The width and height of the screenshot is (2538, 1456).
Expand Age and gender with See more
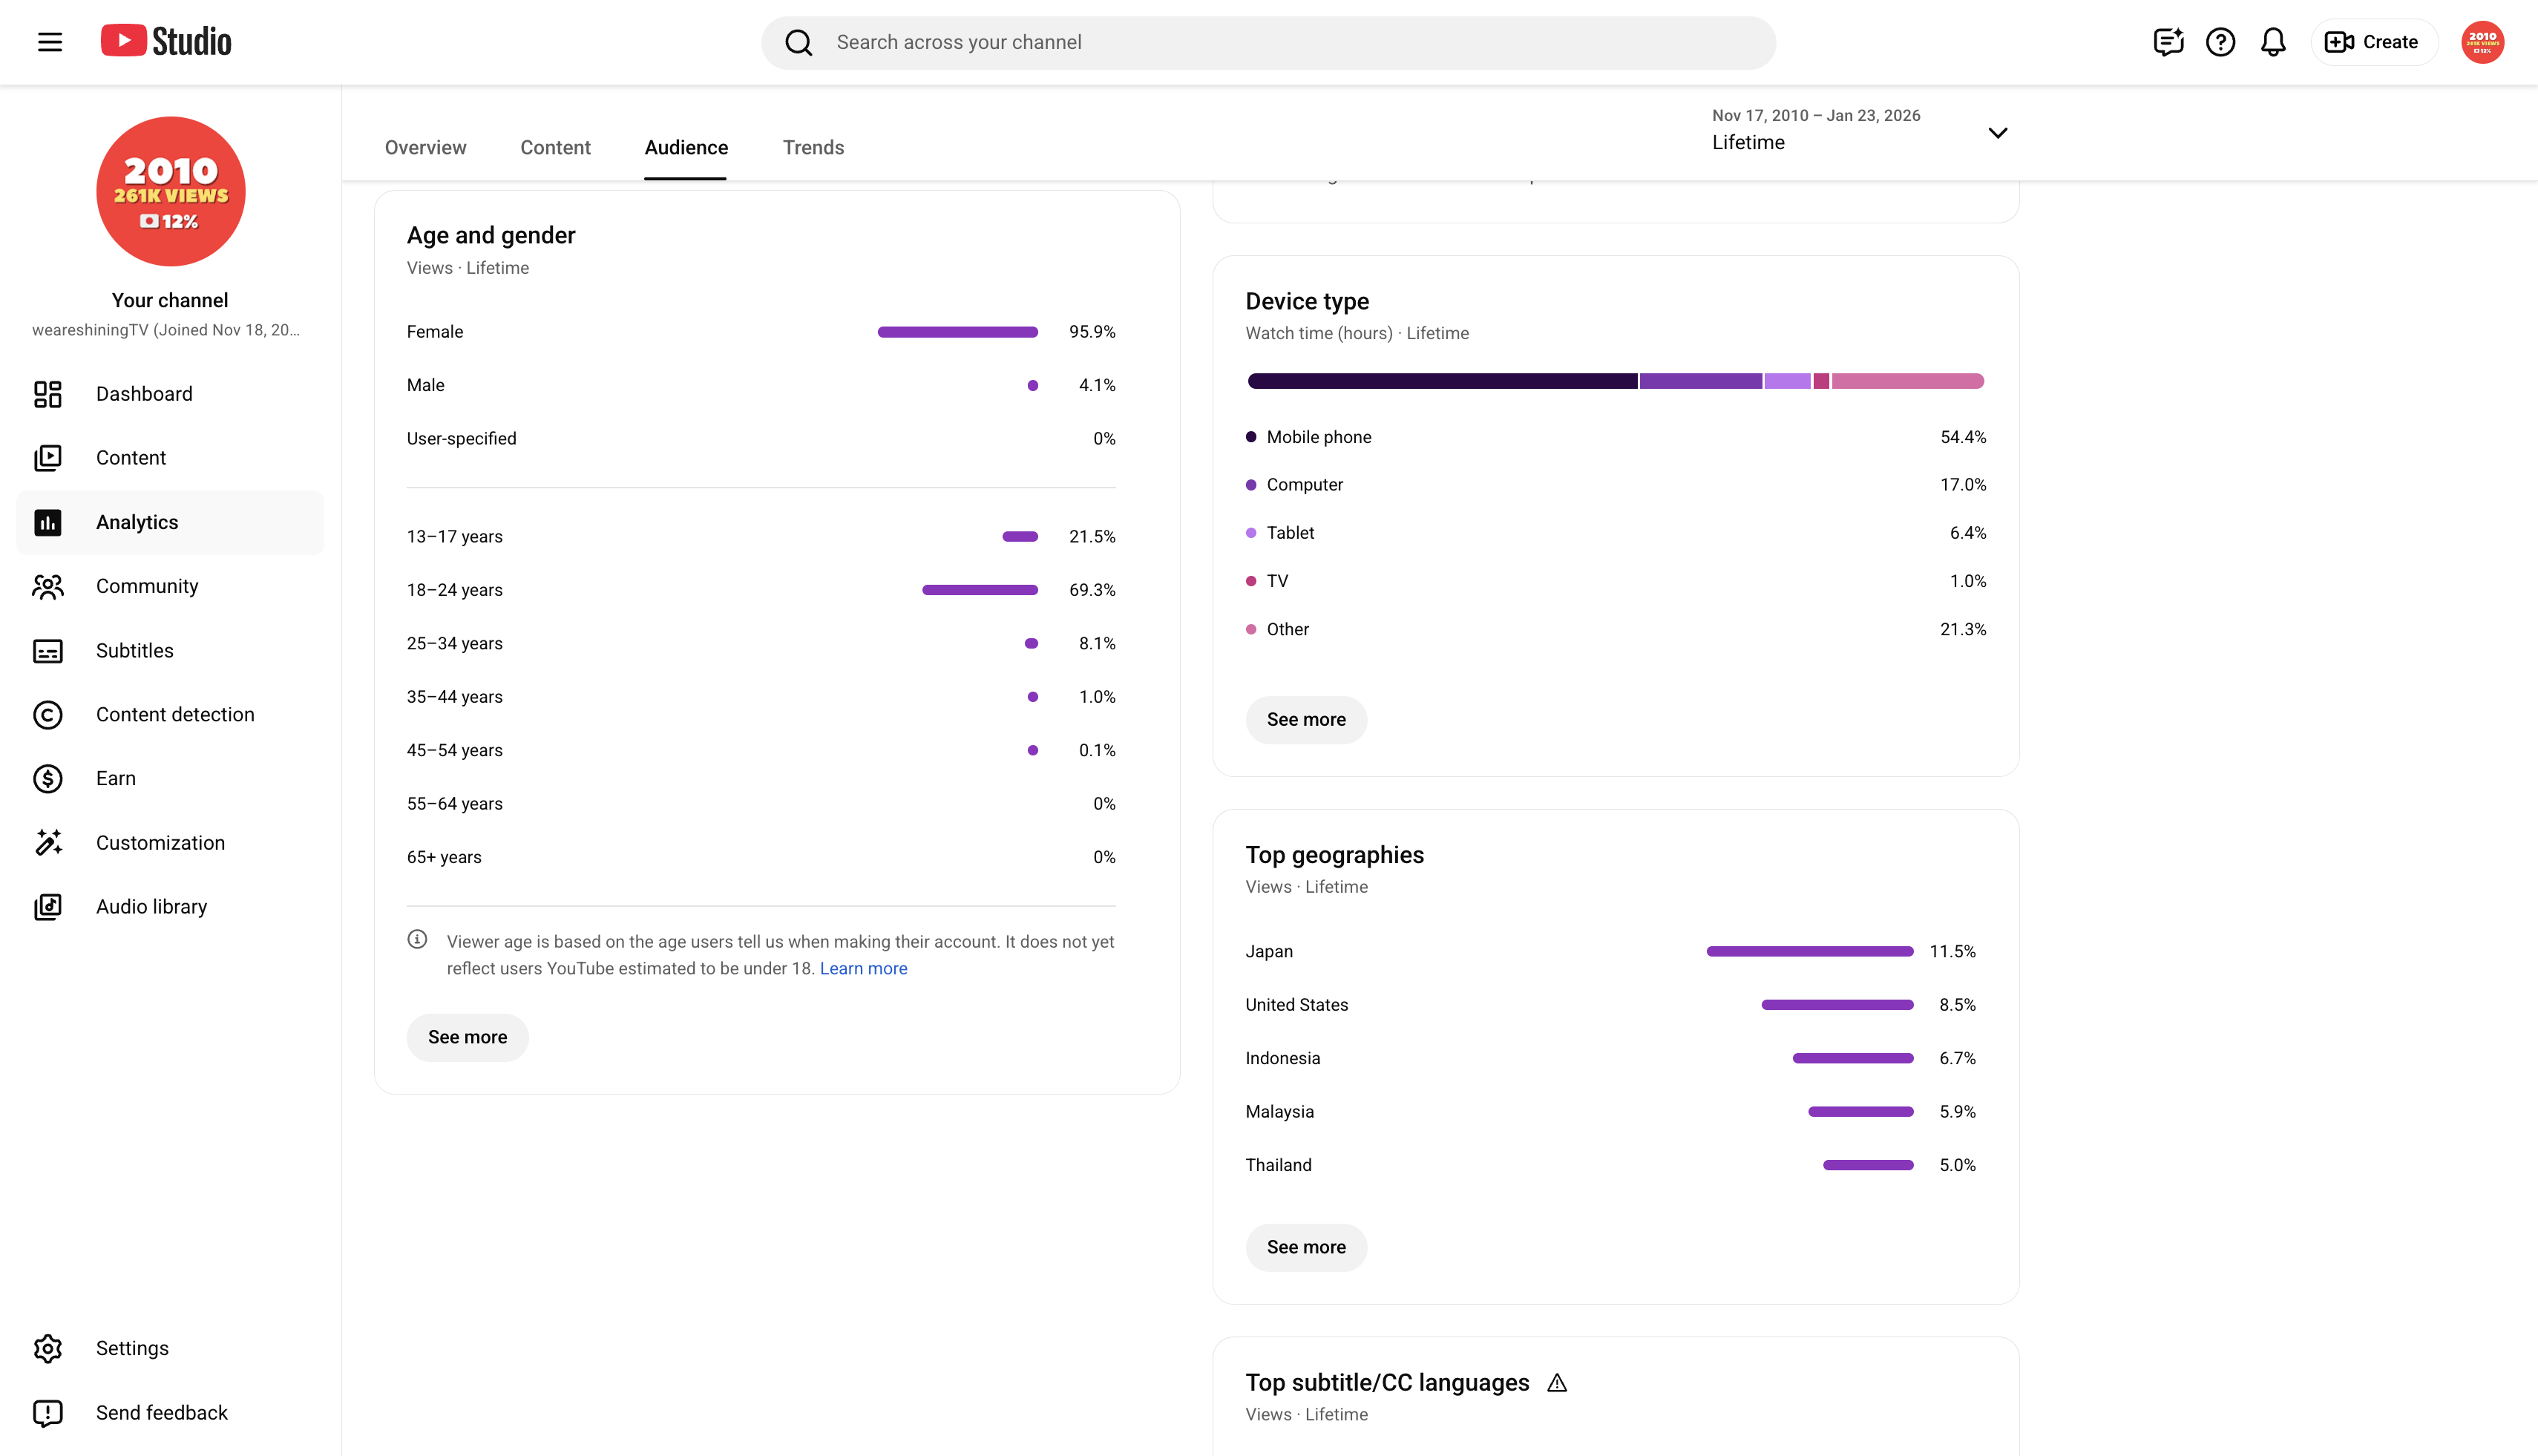467,1038
